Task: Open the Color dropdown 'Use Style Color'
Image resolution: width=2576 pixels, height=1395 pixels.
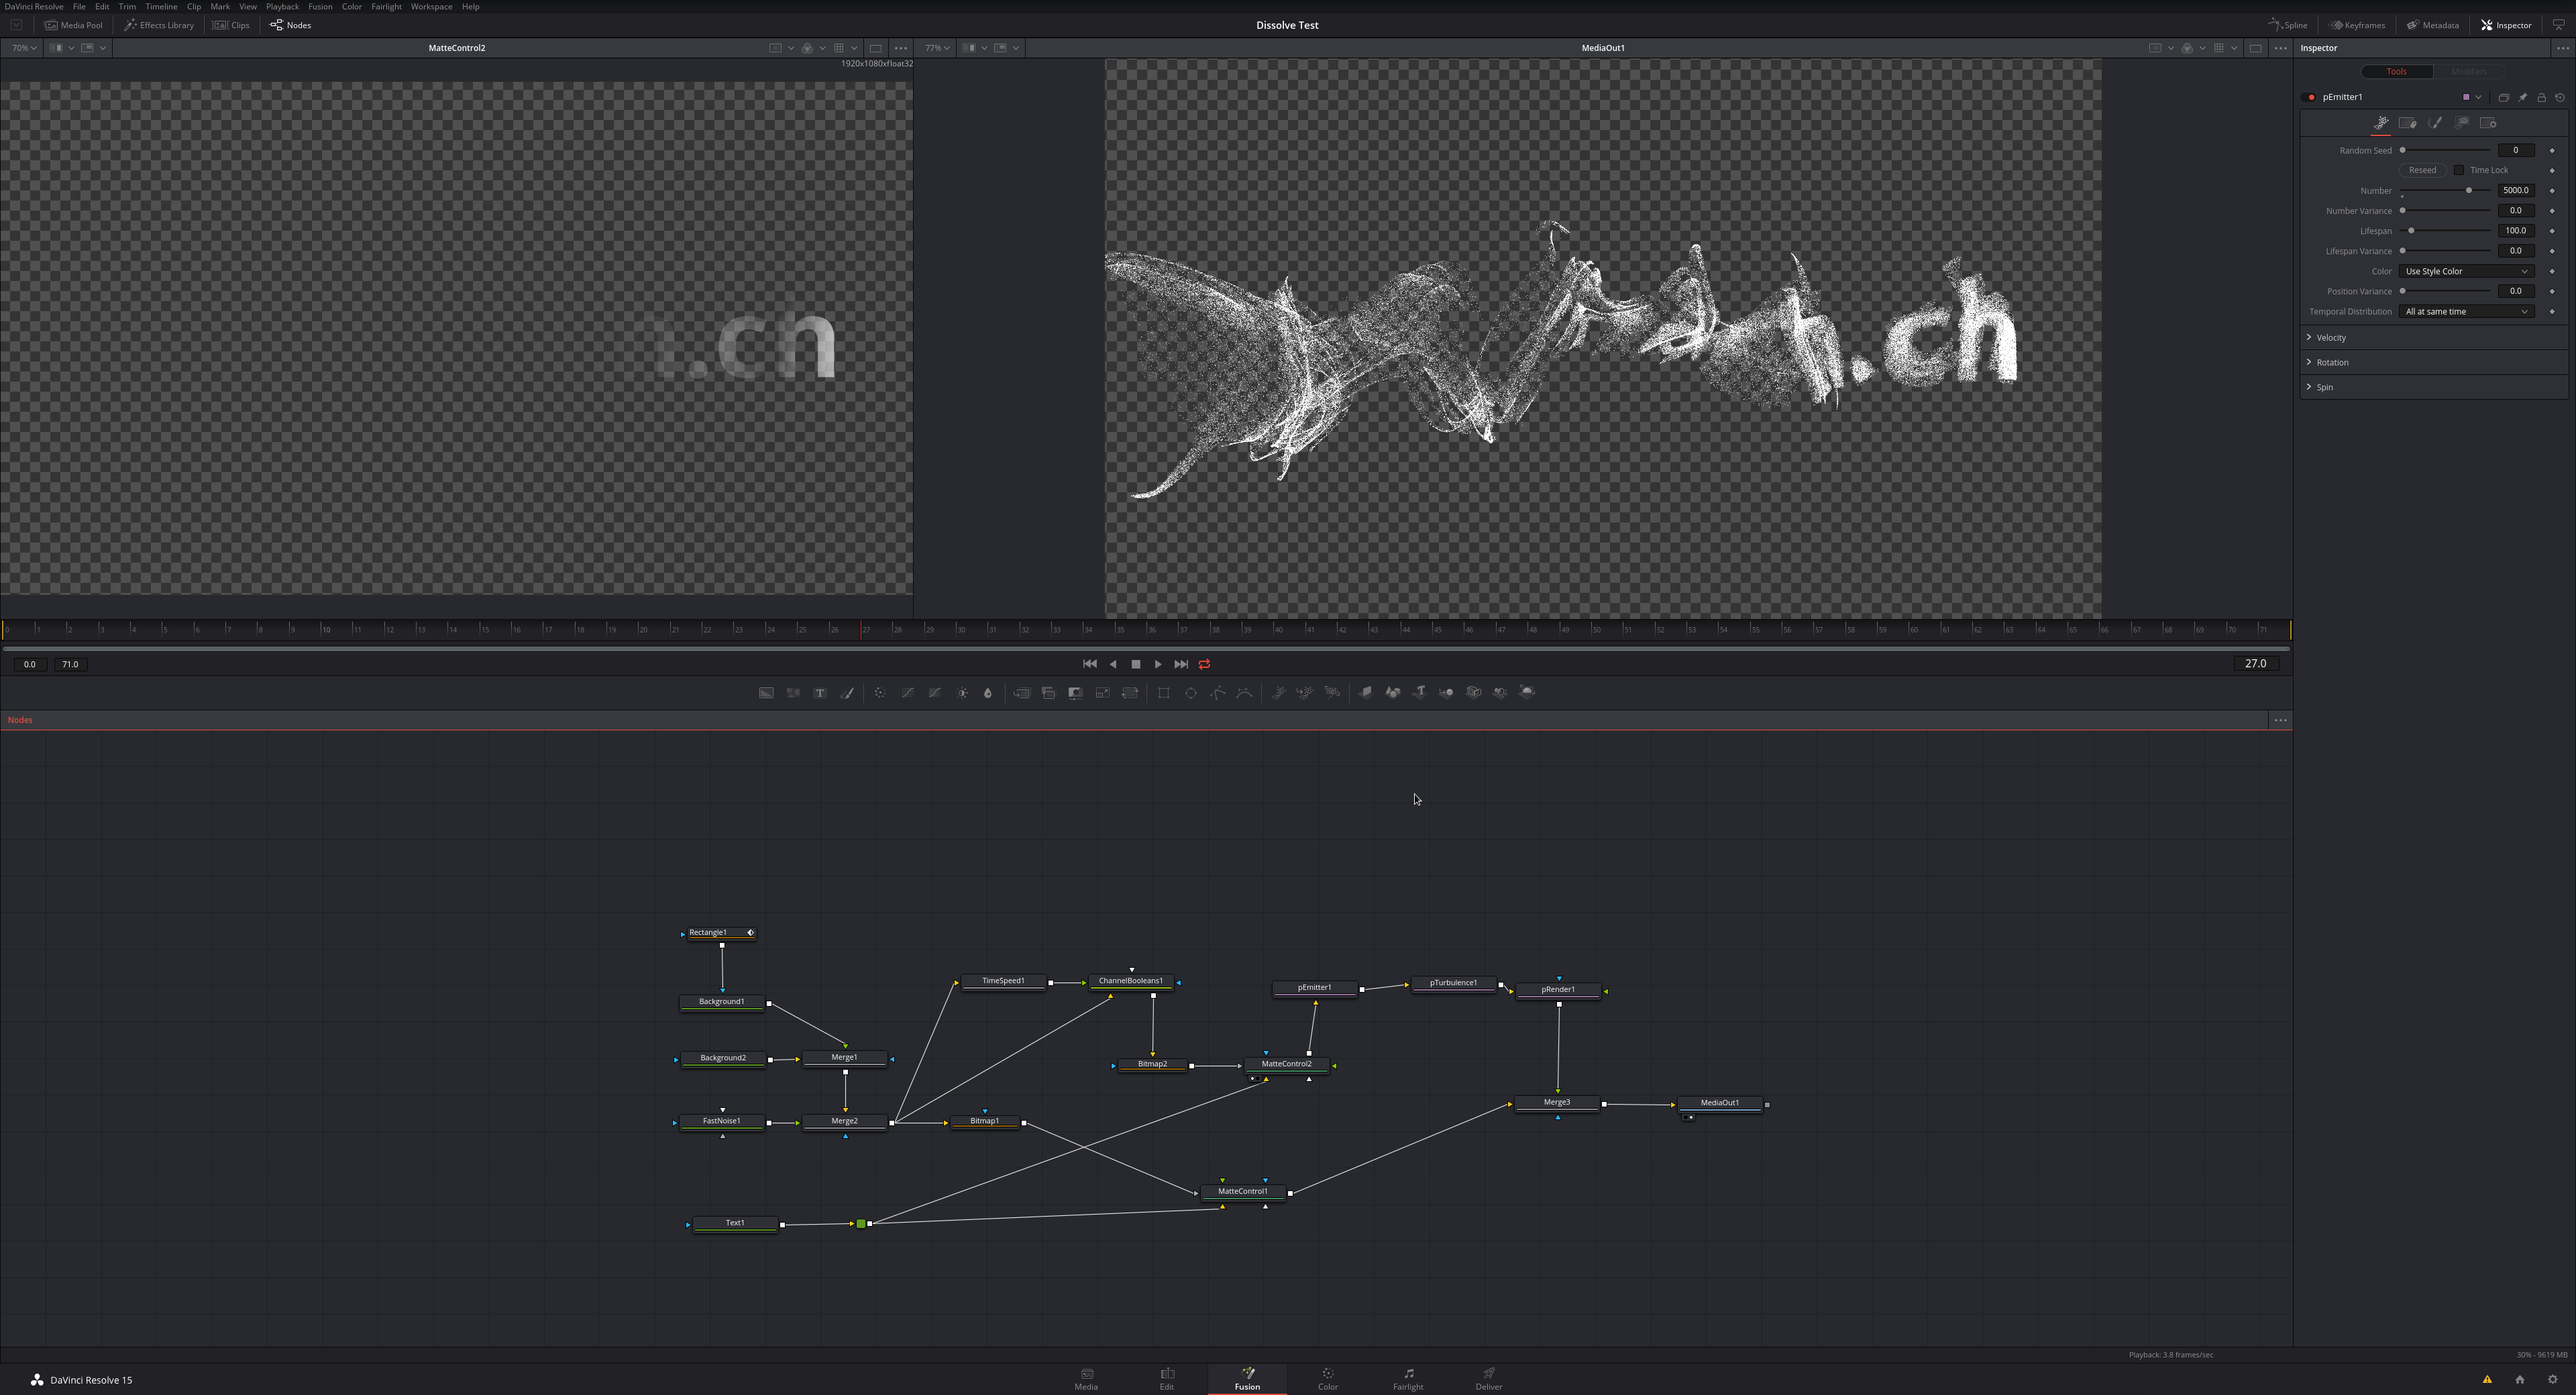Action: pyautogui.click(x=2467, y=271)
